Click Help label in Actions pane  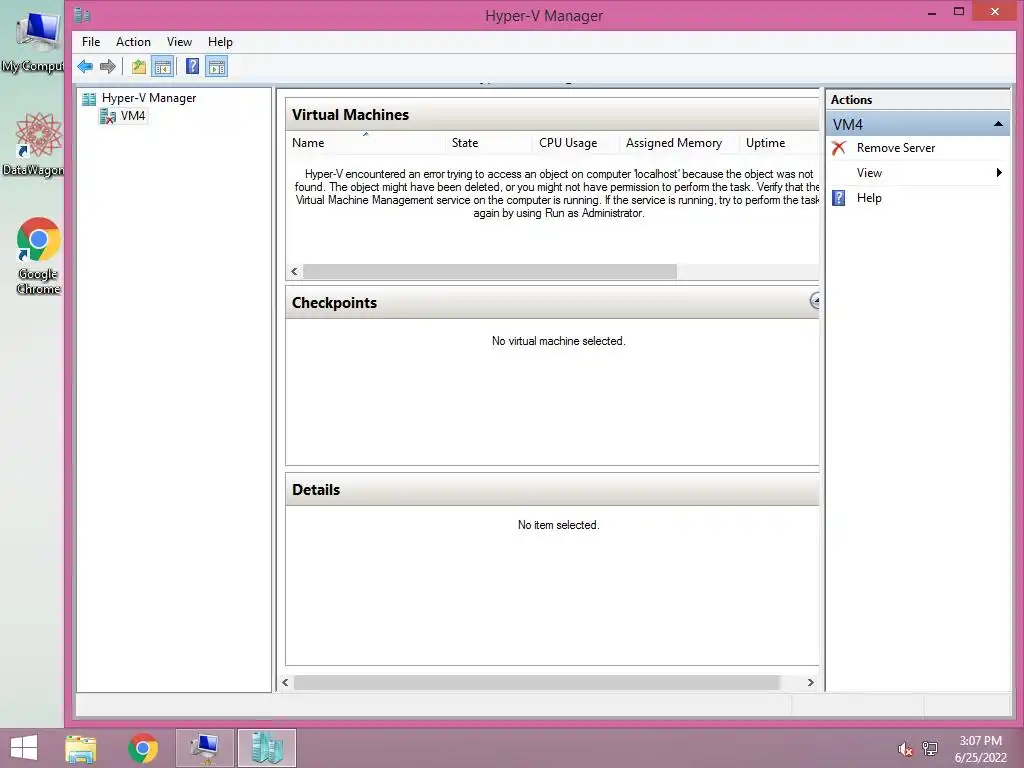869,198
